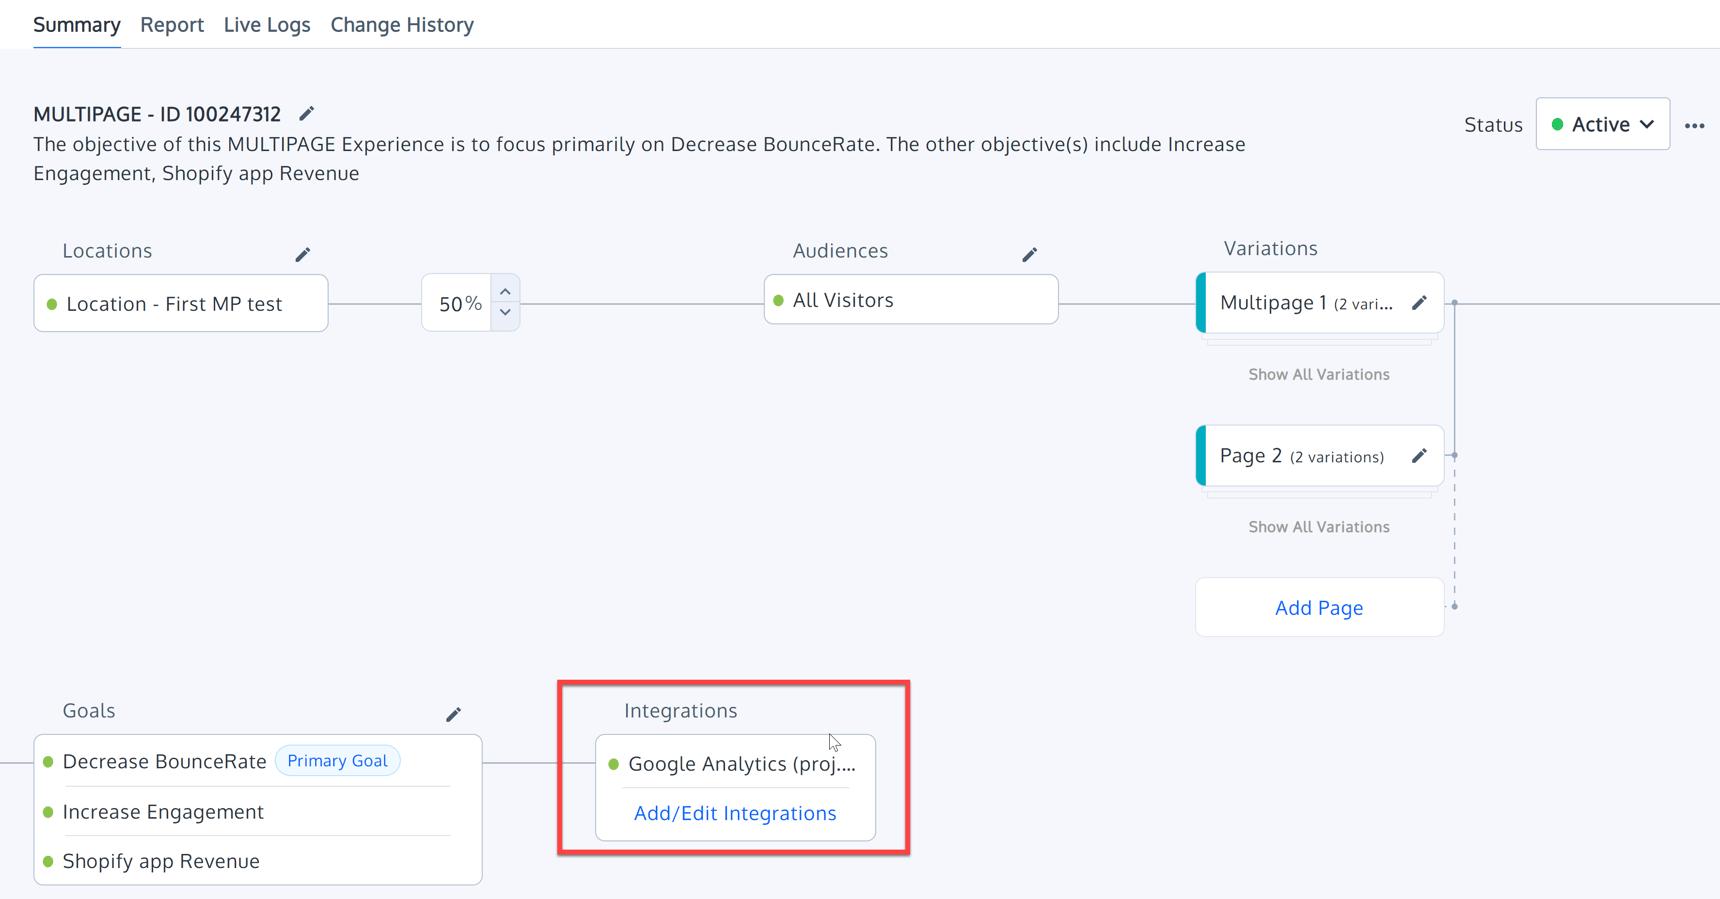Select the Shopify app Revenue goal
1720x899 pixels.
161,861
